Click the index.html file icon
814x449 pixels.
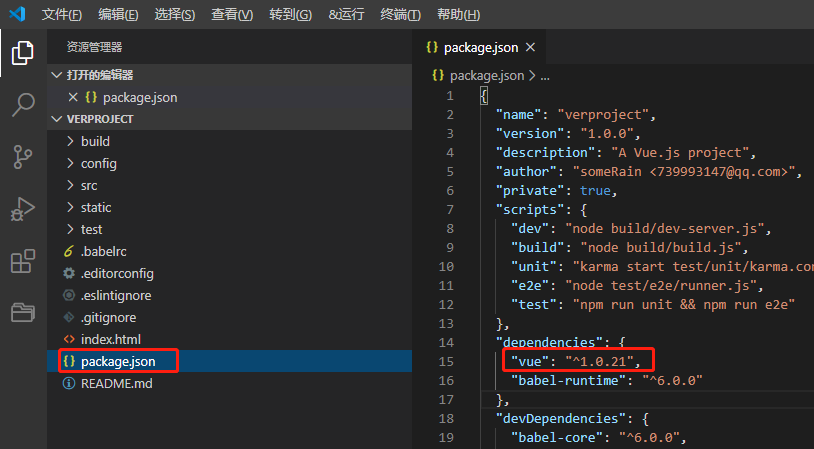coord(69,339)
